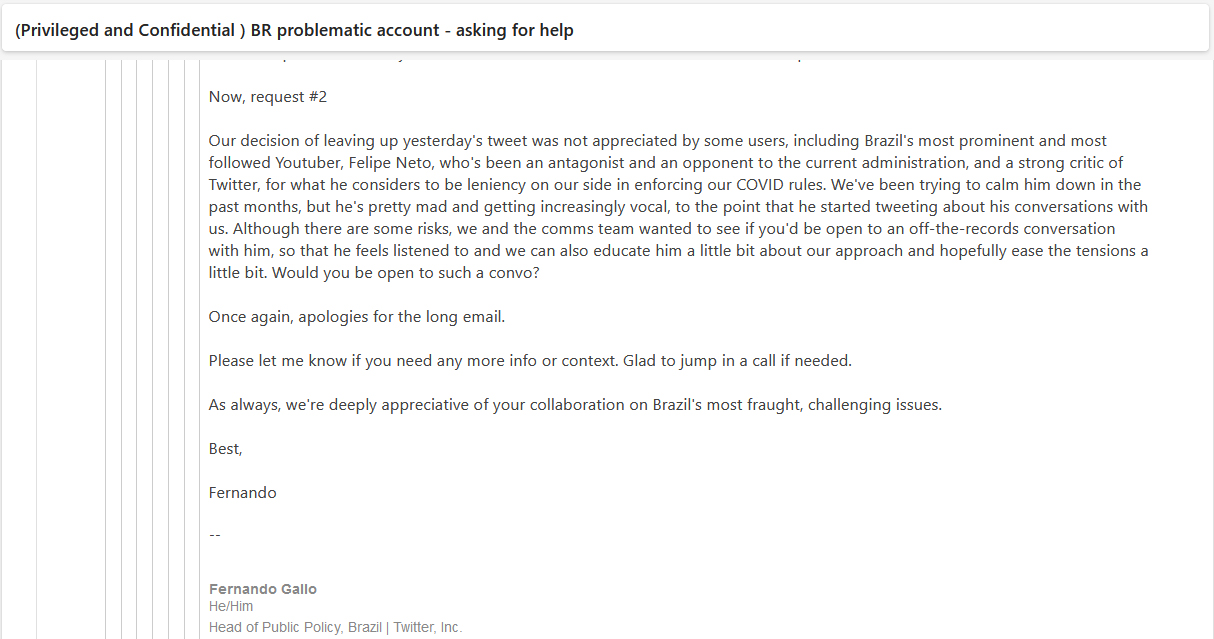Click "Glad to jump in a call if needed."

tap(737, 361)
